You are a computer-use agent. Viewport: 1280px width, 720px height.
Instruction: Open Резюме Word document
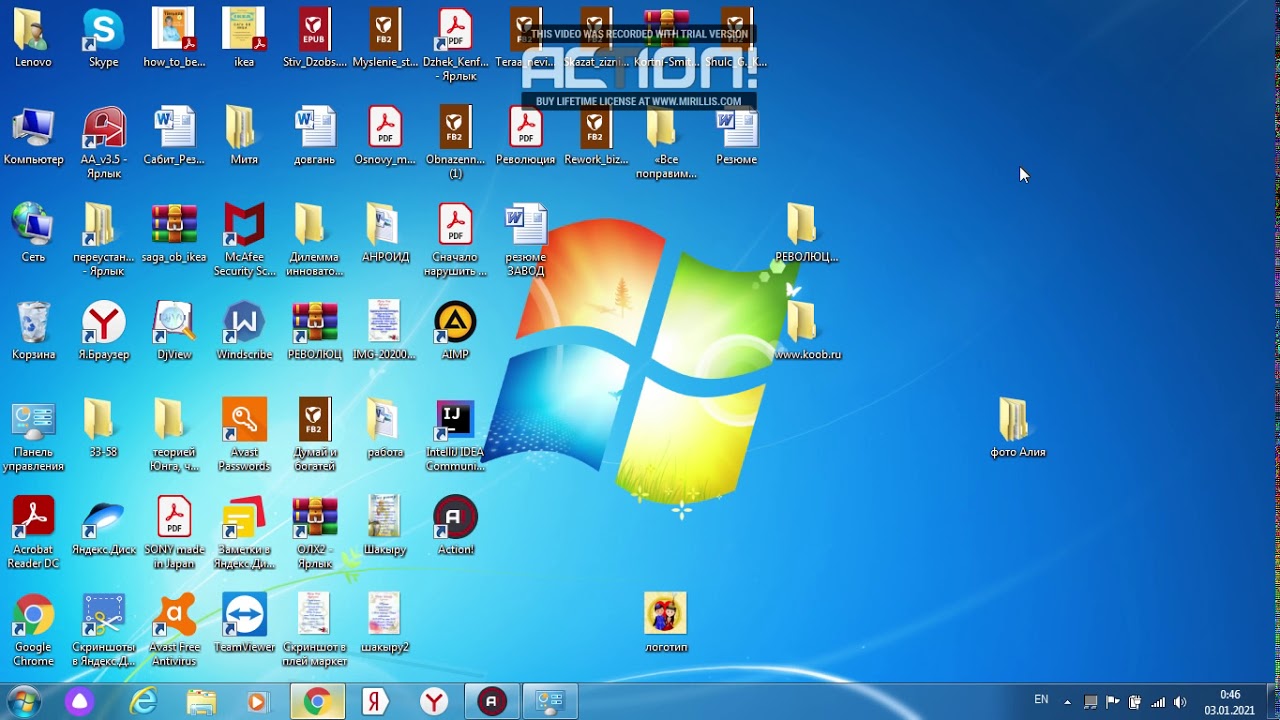(x=736, y=135)
